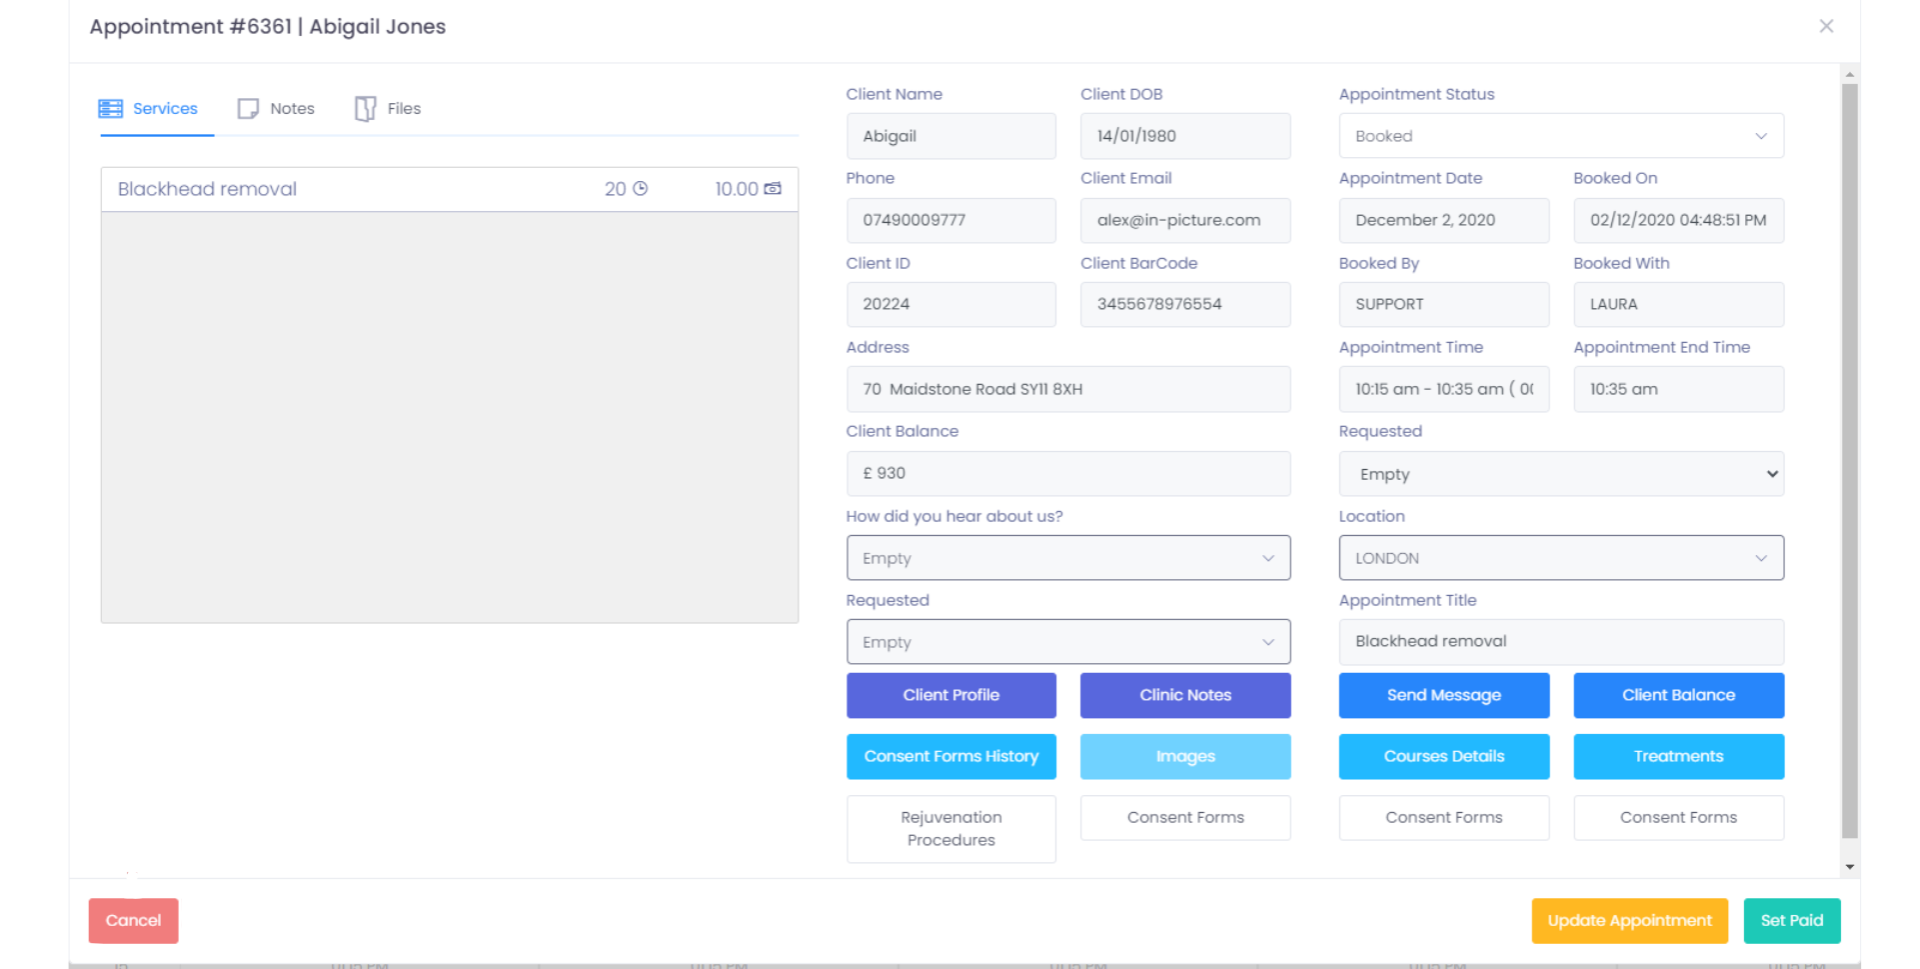Close the appointment dialog with the X

[1826, 26]
